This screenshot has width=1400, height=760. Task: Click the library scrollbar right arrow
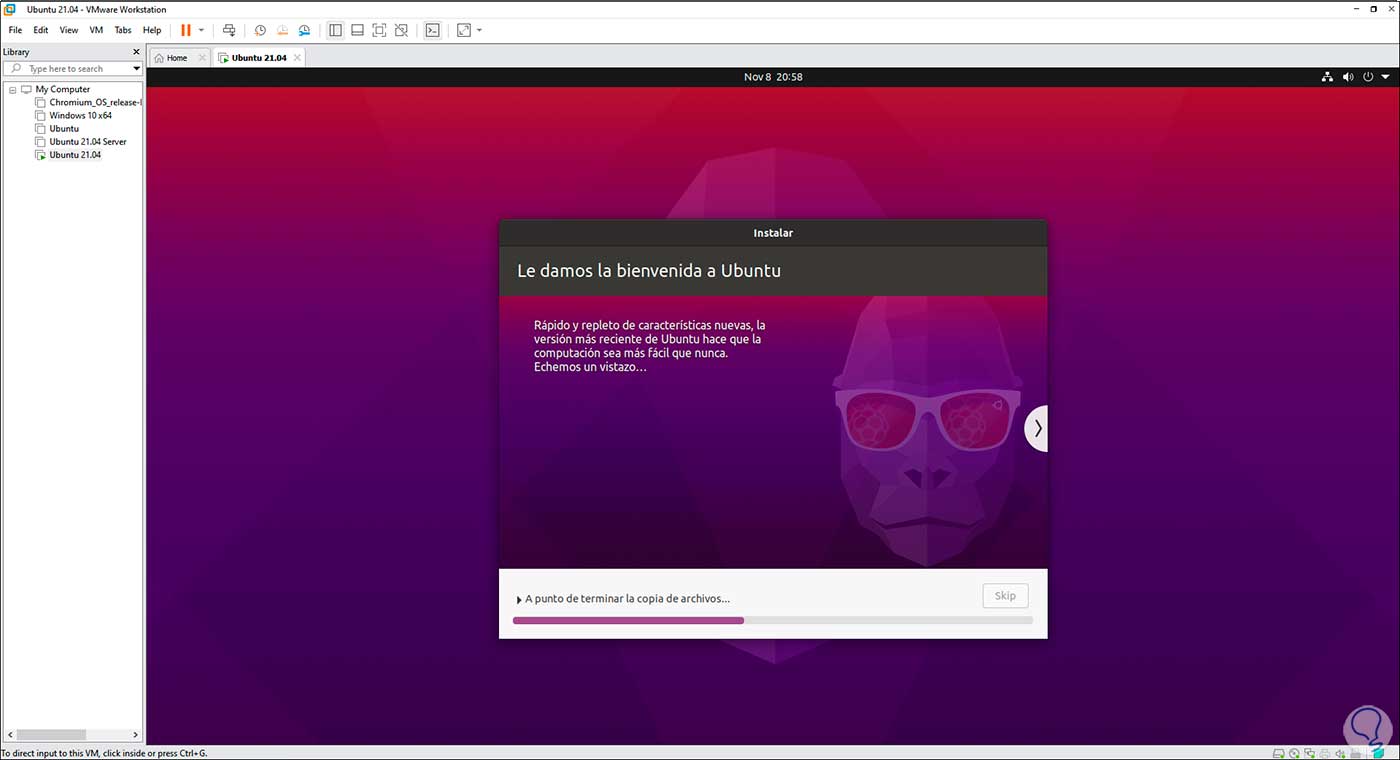pyautogui.click(x=137, y=735)
